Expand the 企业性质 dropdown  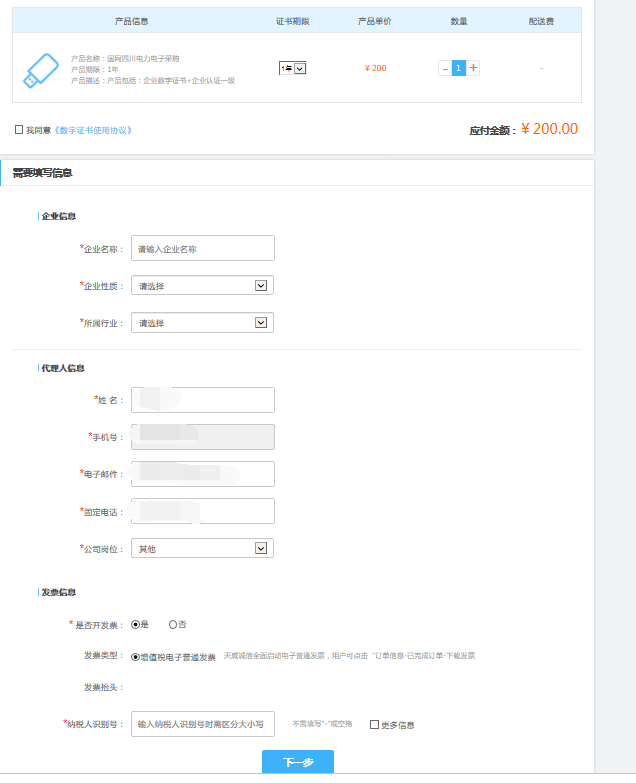[x=202, y=286]
